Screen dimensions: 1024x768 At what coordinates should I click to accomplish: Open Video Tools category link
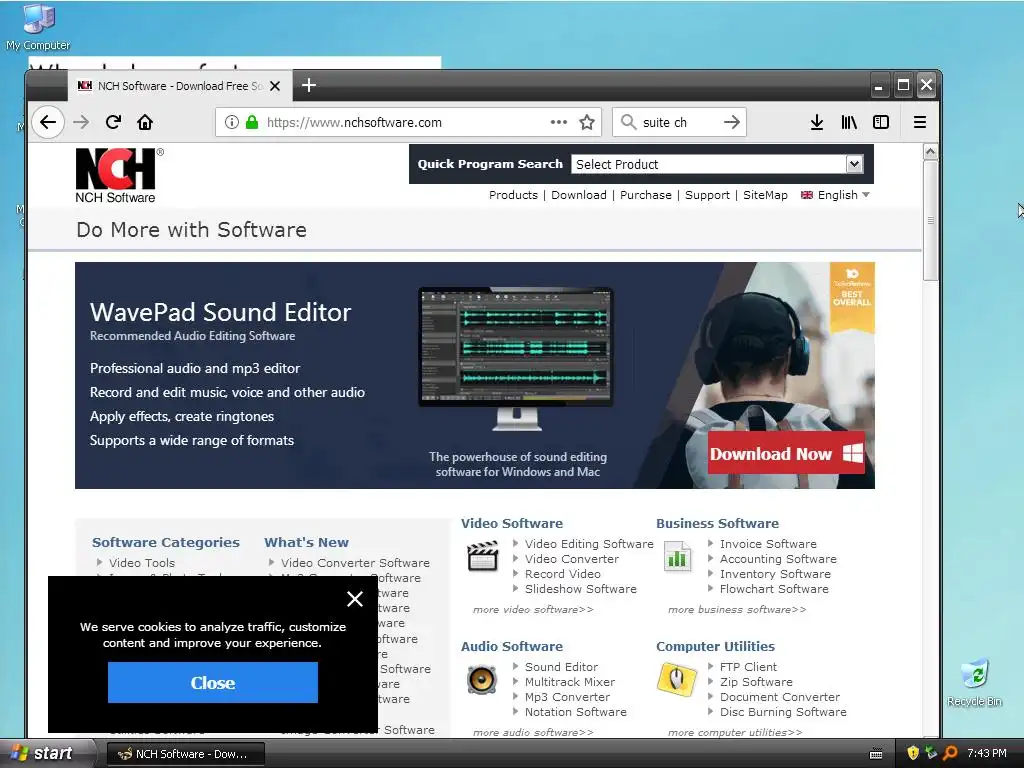142,562
